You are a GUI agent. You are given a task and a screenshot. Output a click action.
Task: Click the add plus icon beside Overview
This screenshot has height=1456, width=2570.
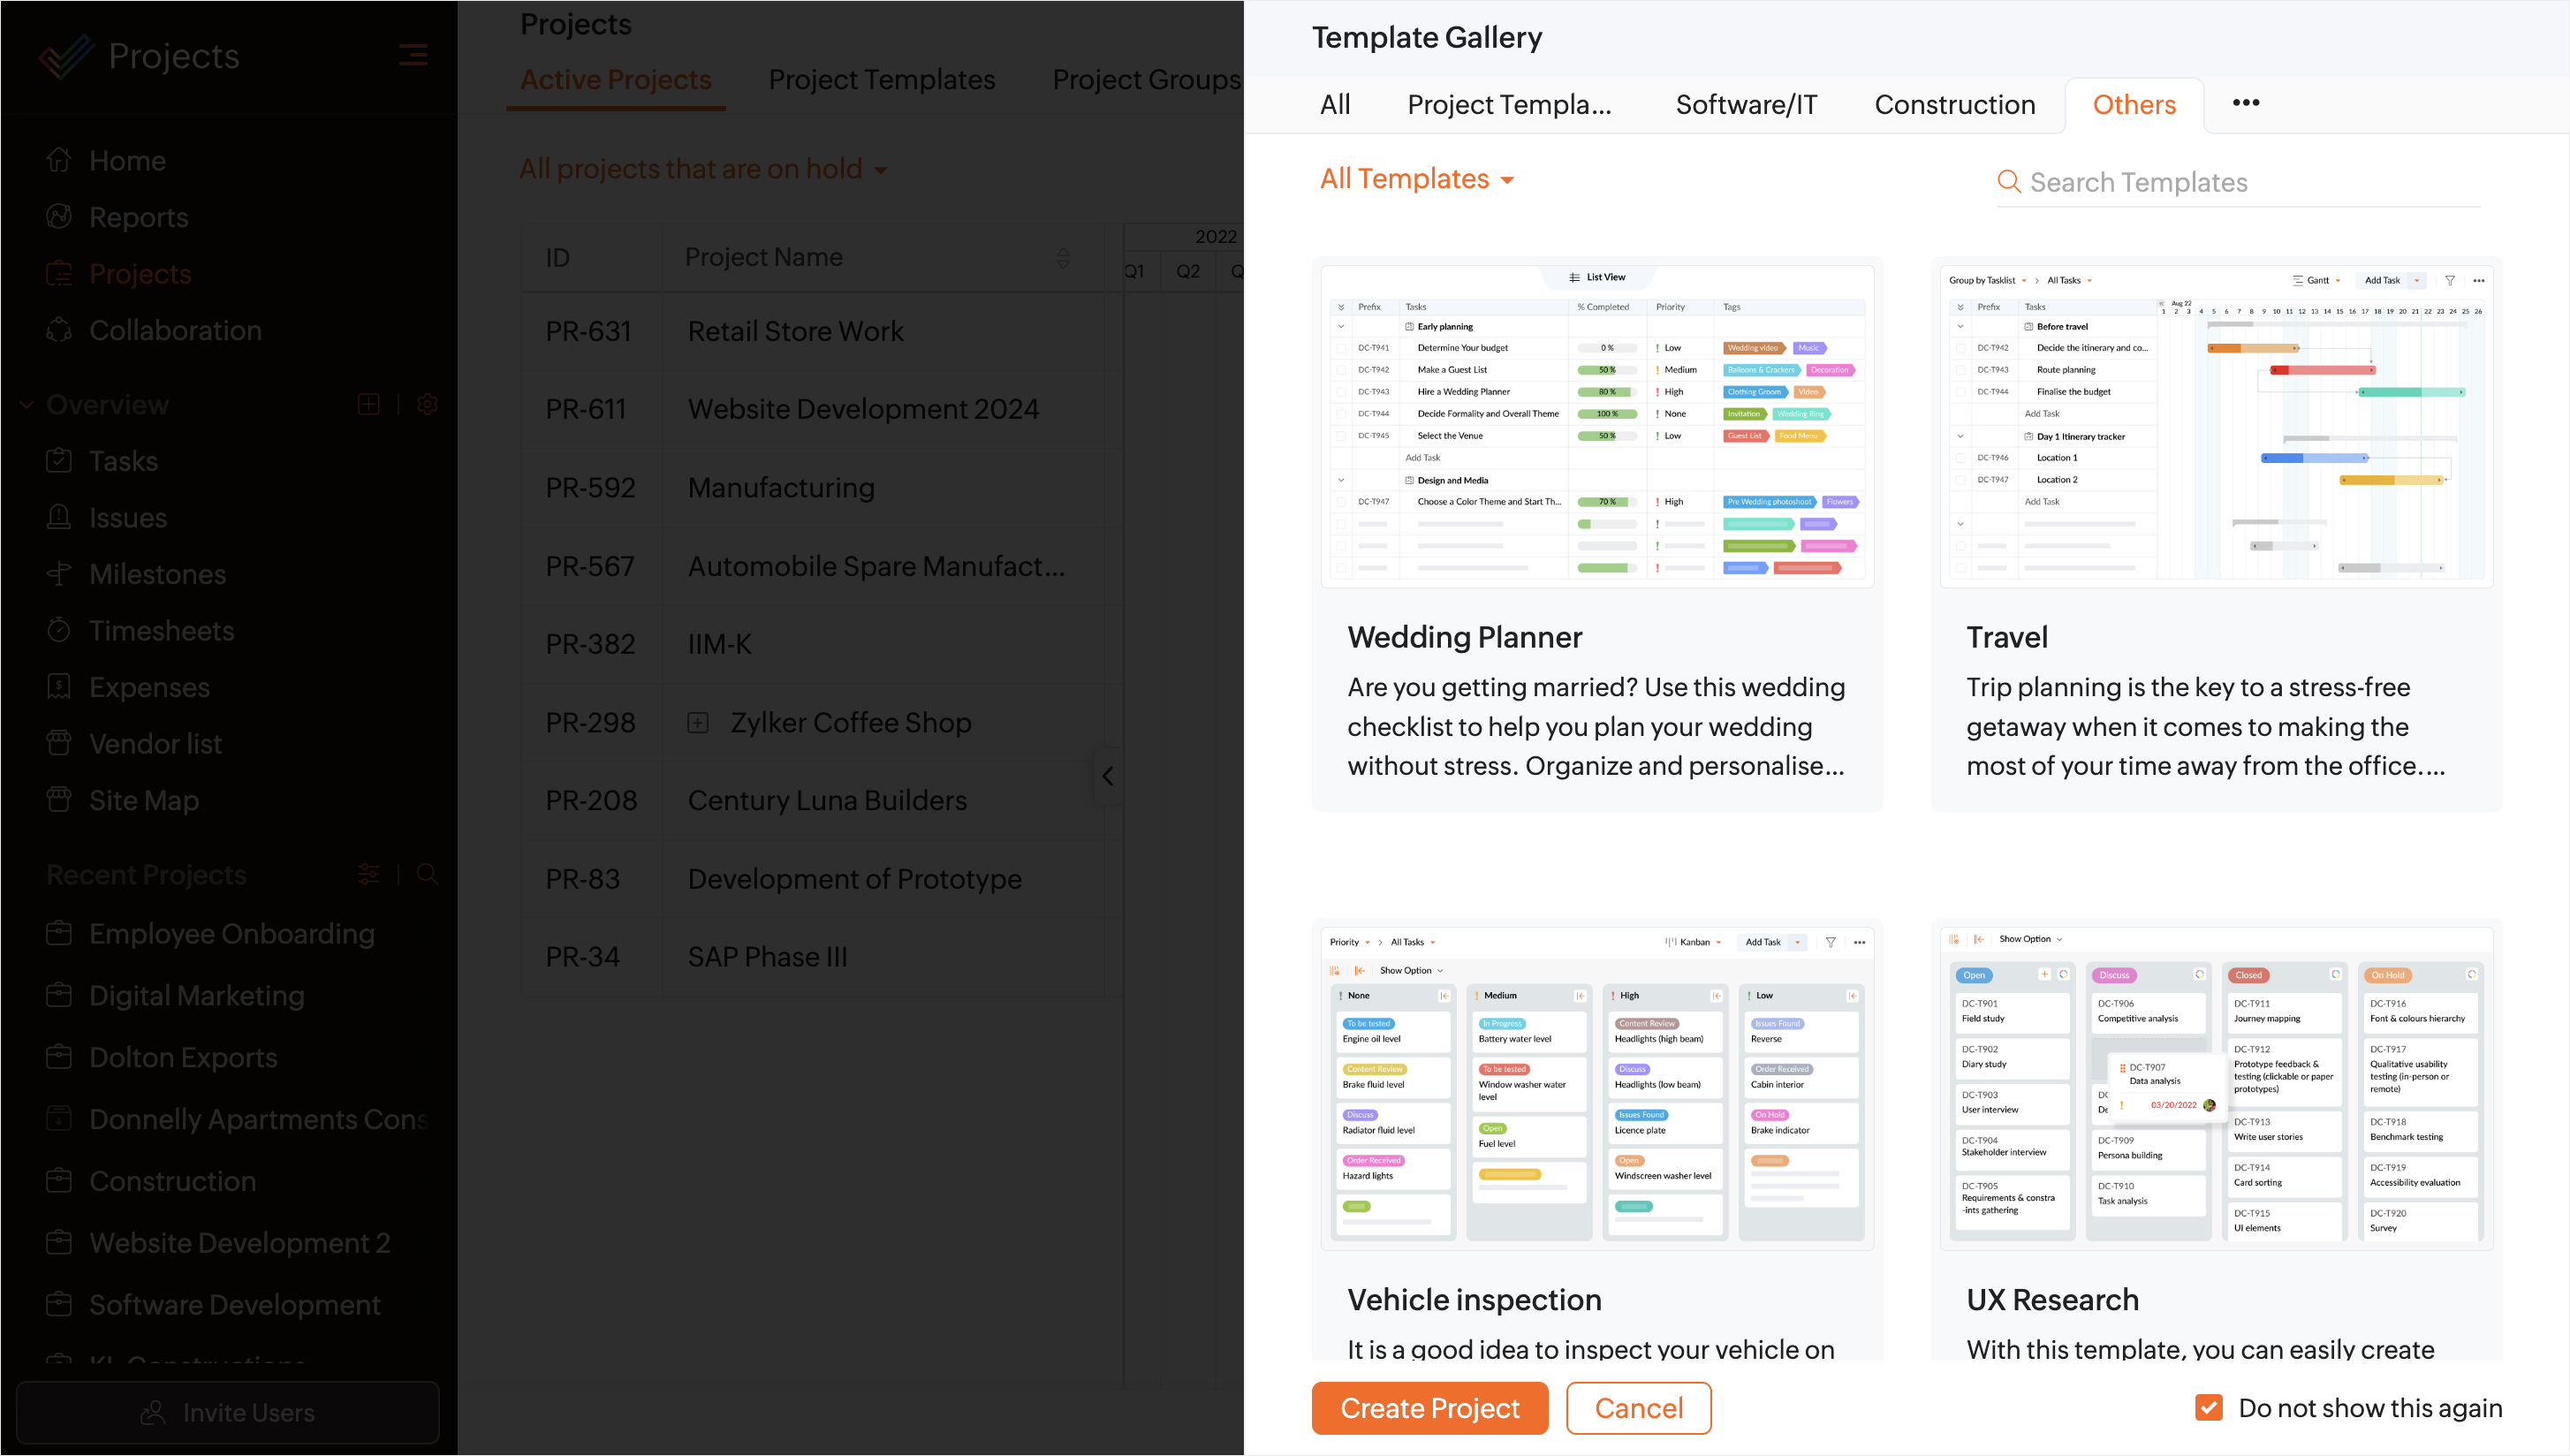(x=368, y=404)
